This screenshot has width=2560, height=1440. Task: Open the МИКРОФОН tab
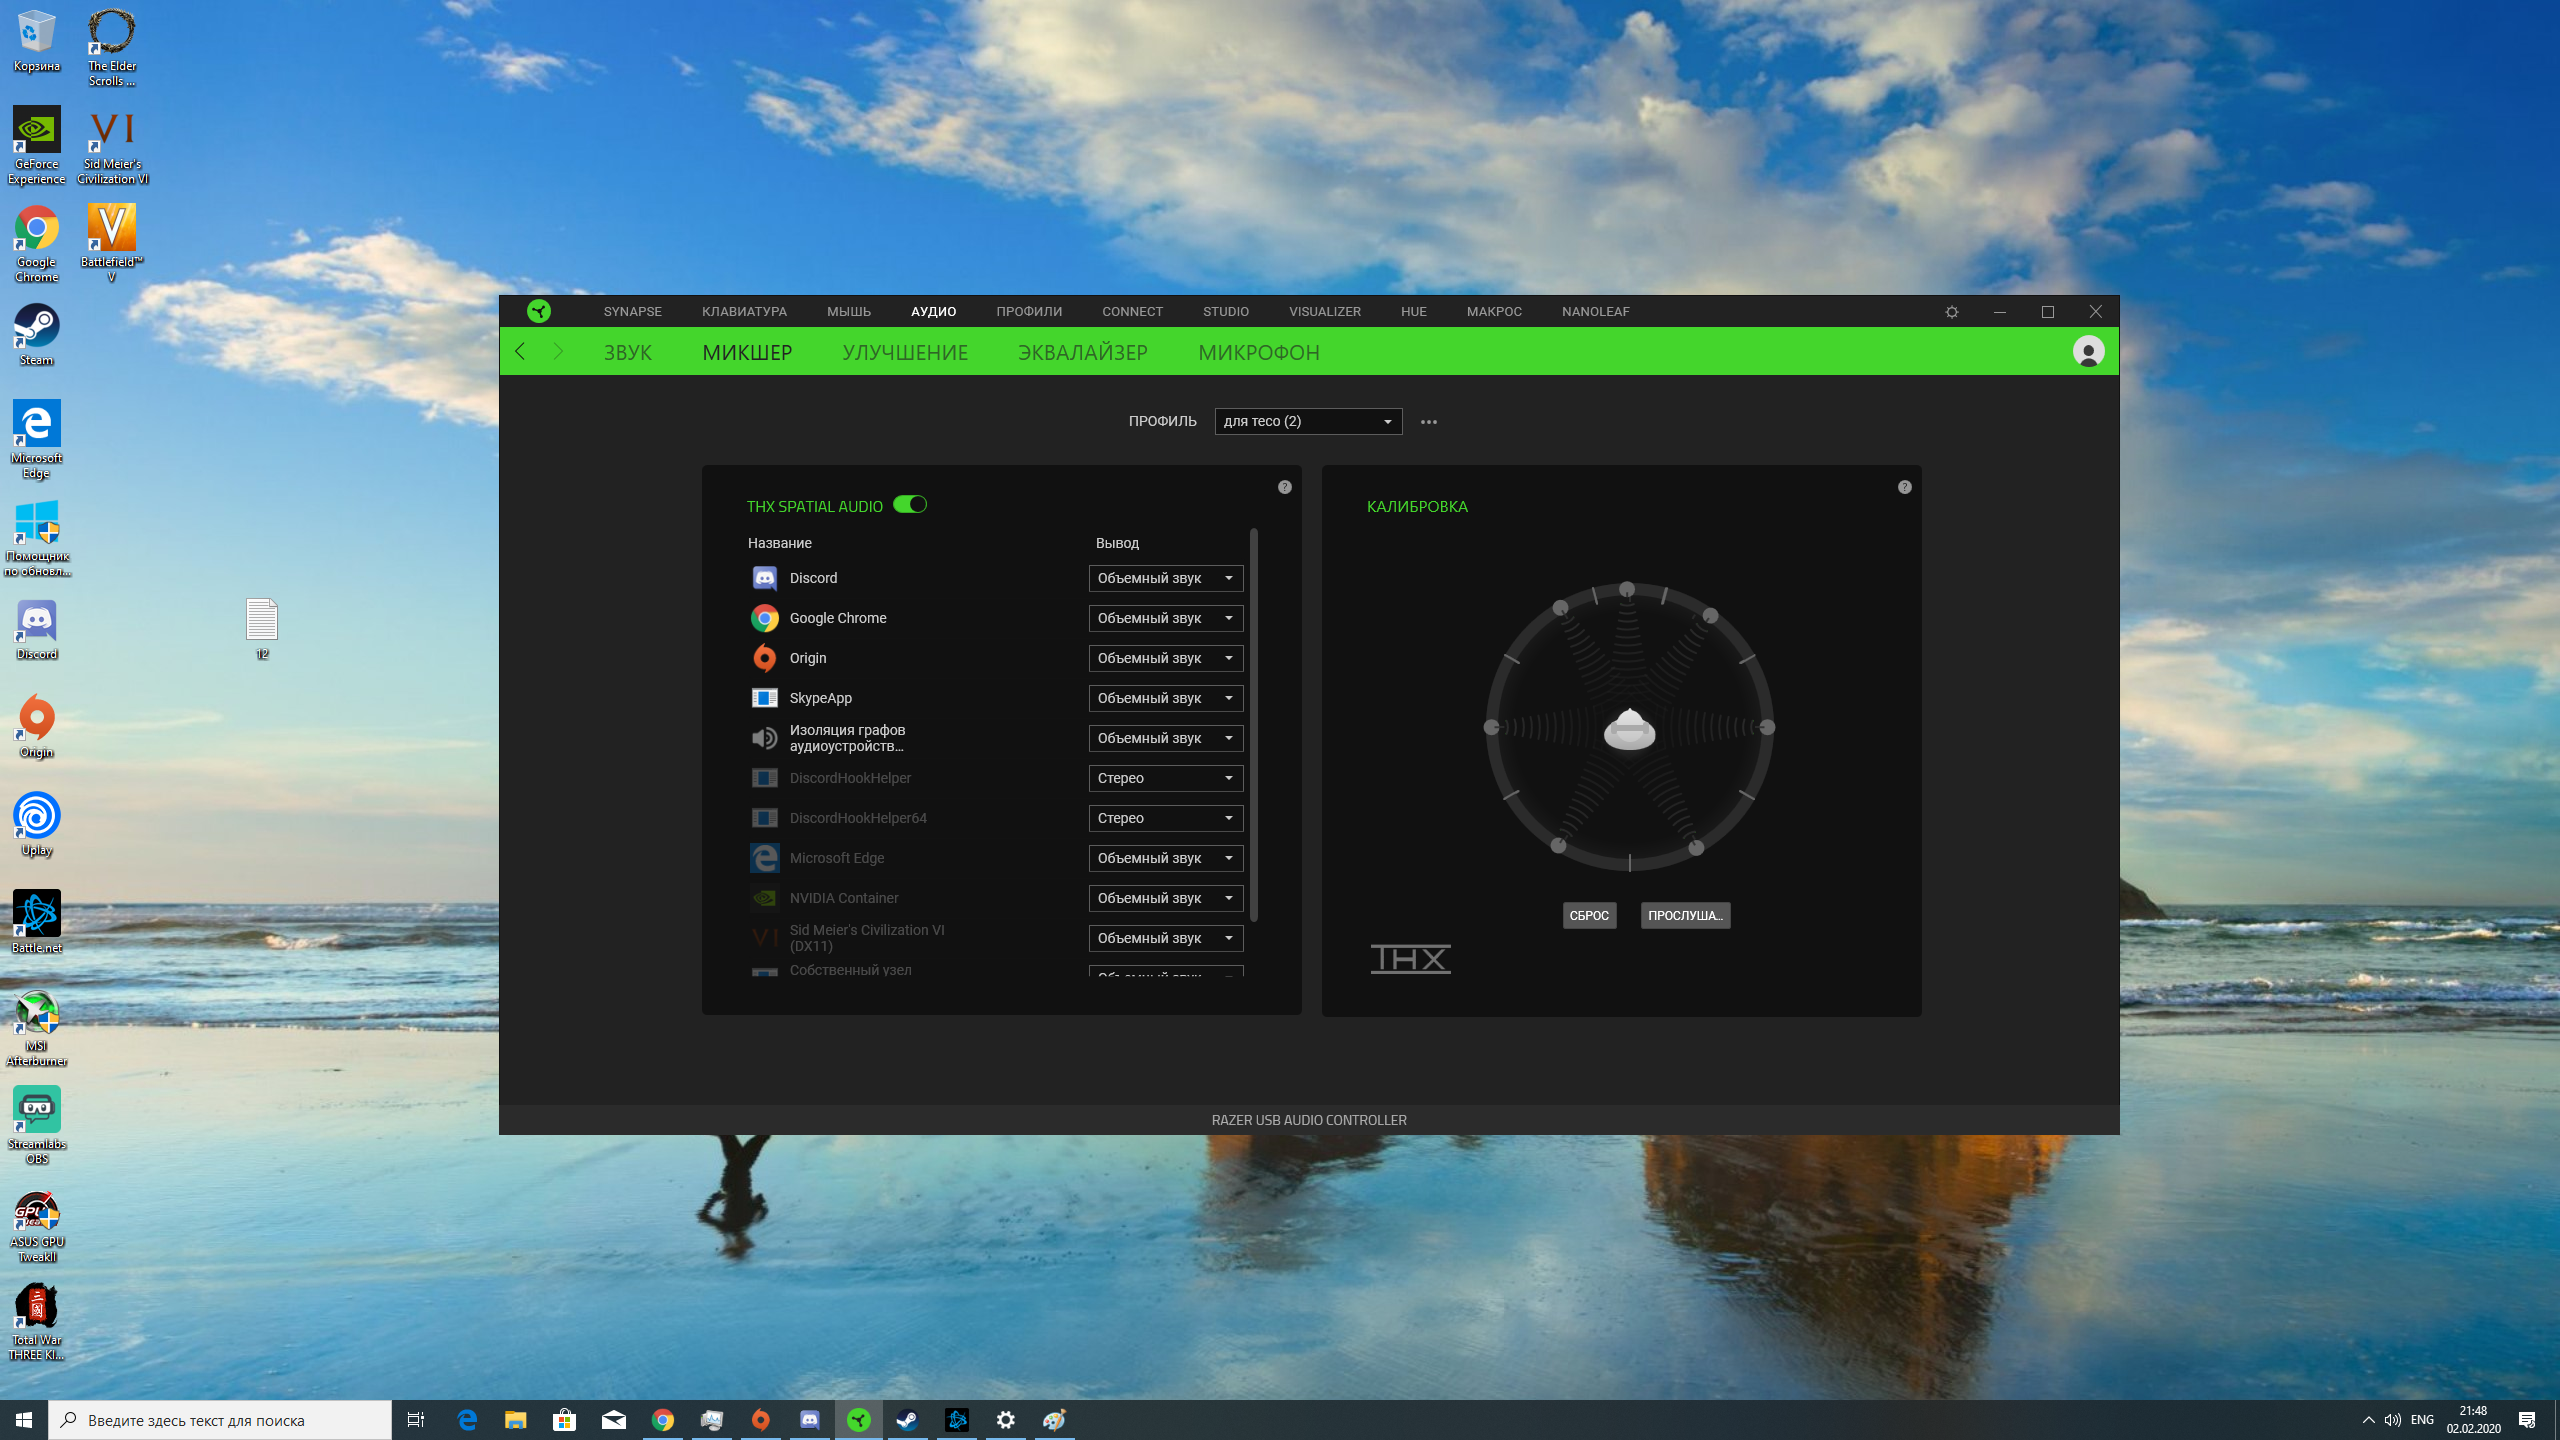[x=1258, y=352]
